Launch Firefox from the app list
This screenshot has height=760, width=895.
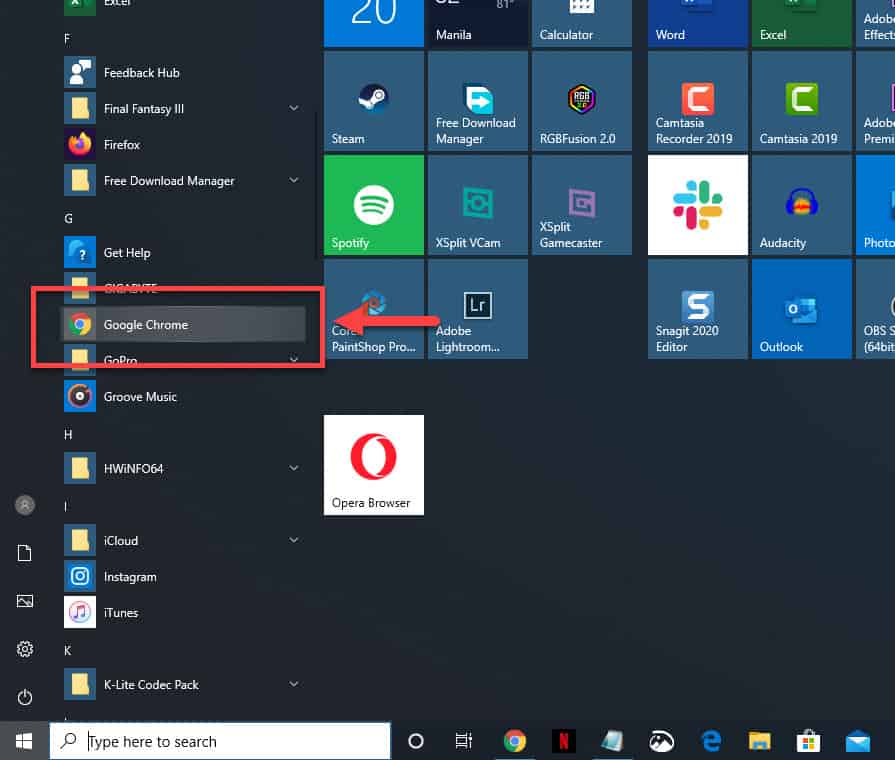(x=183, y=144)
